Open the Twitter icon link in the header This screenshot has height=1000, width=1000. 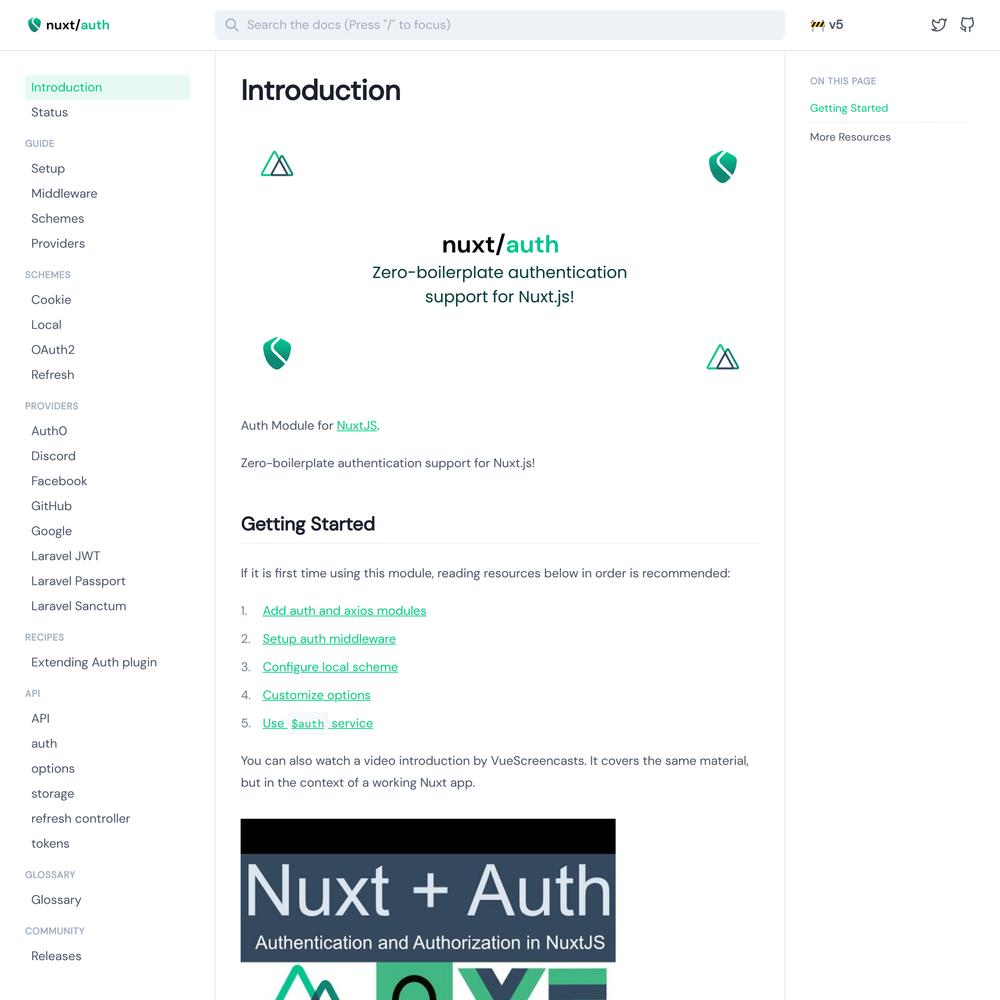coord(938,25)
